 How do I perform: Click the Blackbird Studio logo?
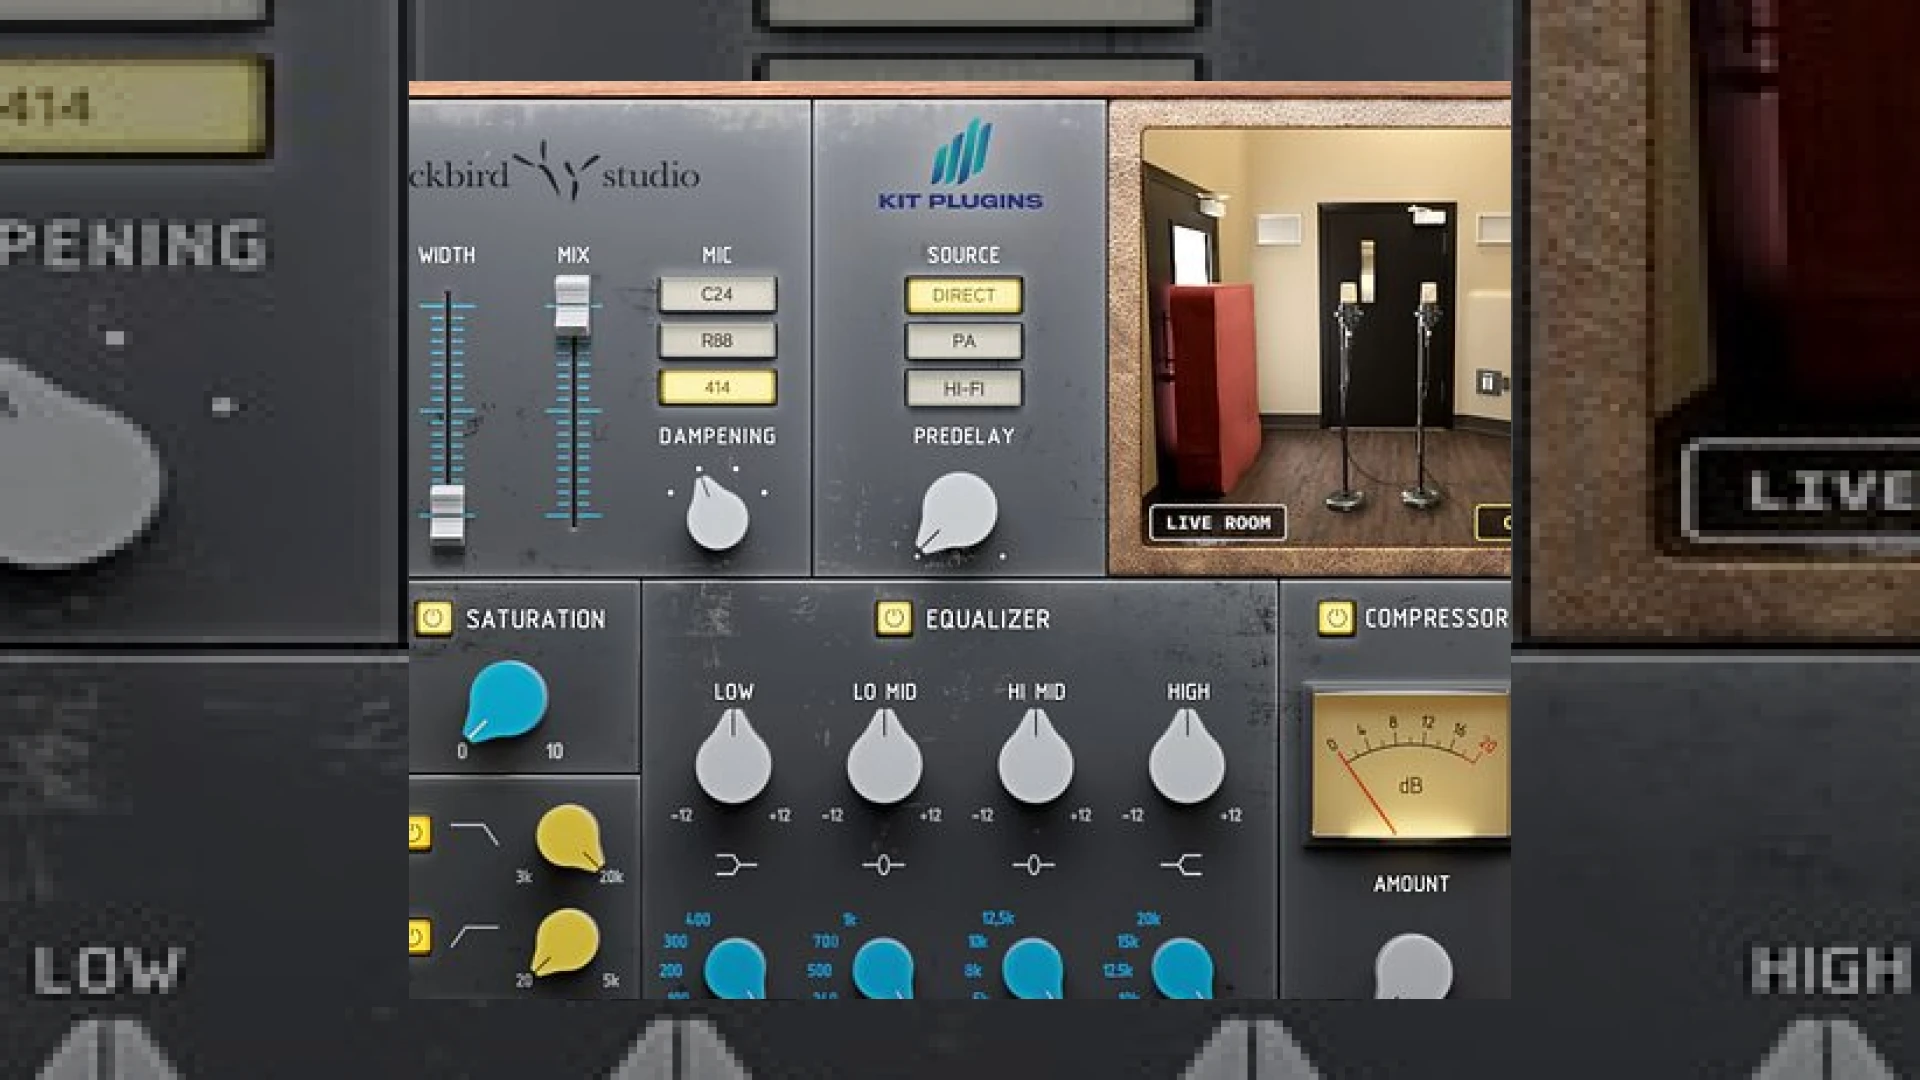click(x=555, y=172)
